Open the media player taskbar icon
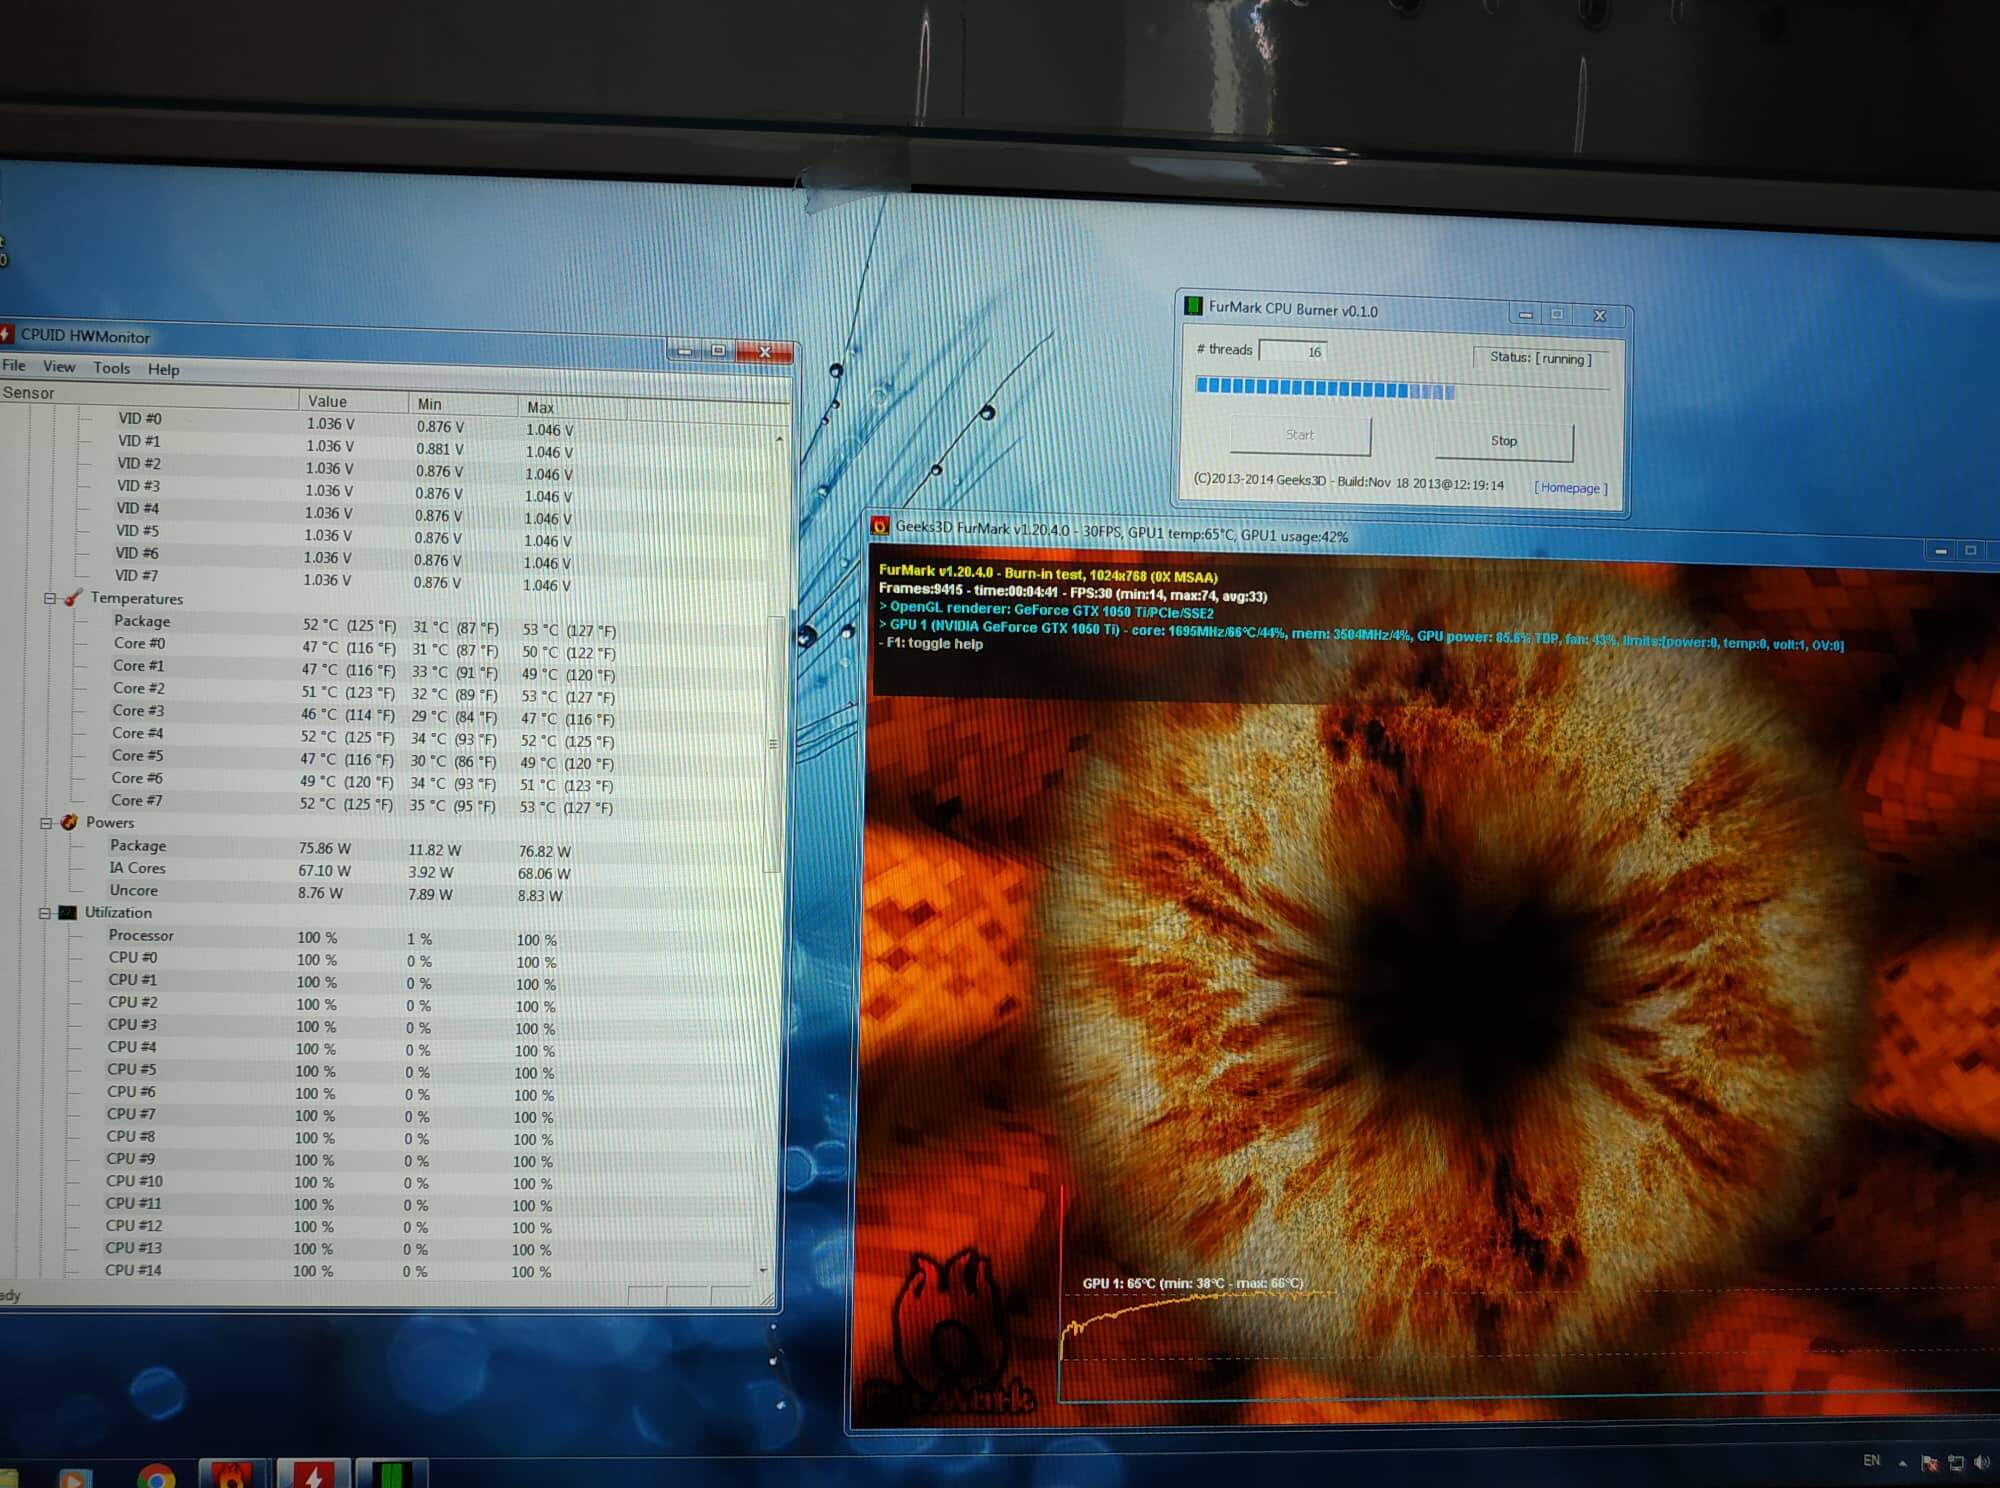Image resolution: width=2000 pixels, height=1488 pixels. pyautogui.click(x=74, y=1477)
